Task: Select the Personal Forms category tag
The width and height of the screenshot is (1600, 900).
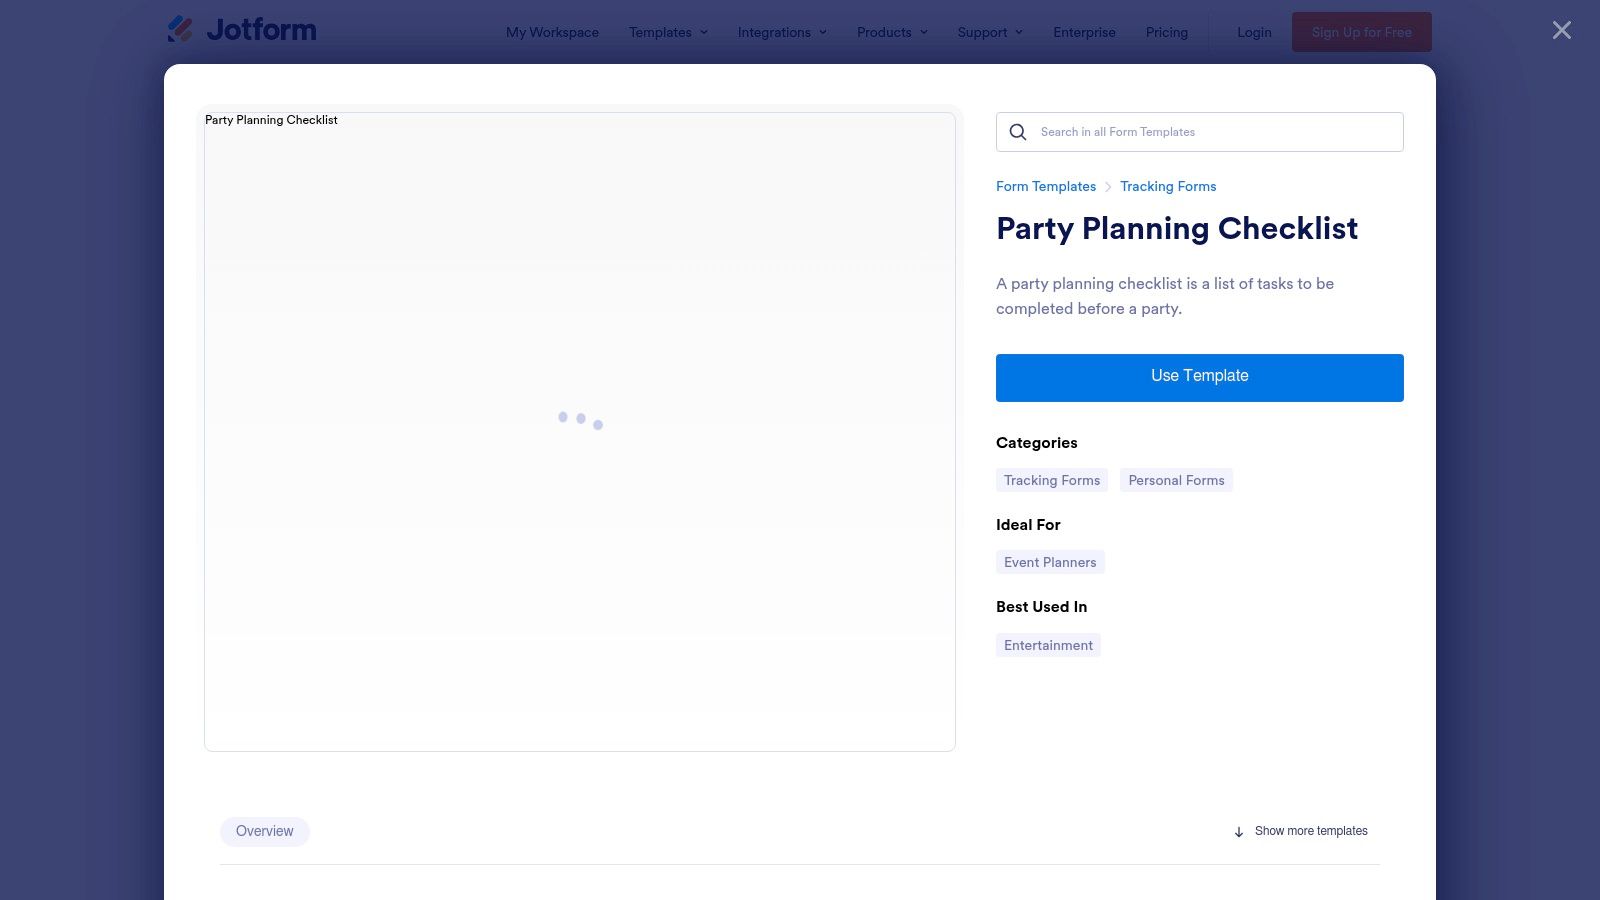Action: click(x=1176, y=480)
